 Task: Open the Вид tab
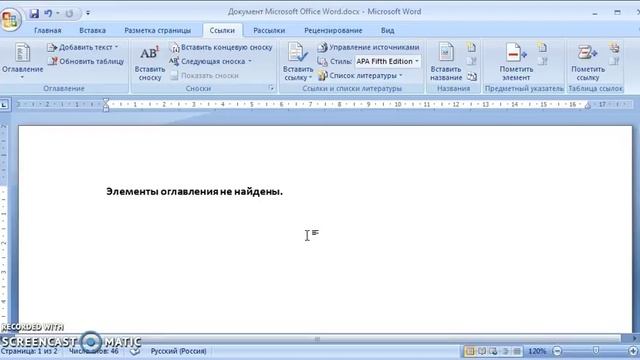point(387,31)
